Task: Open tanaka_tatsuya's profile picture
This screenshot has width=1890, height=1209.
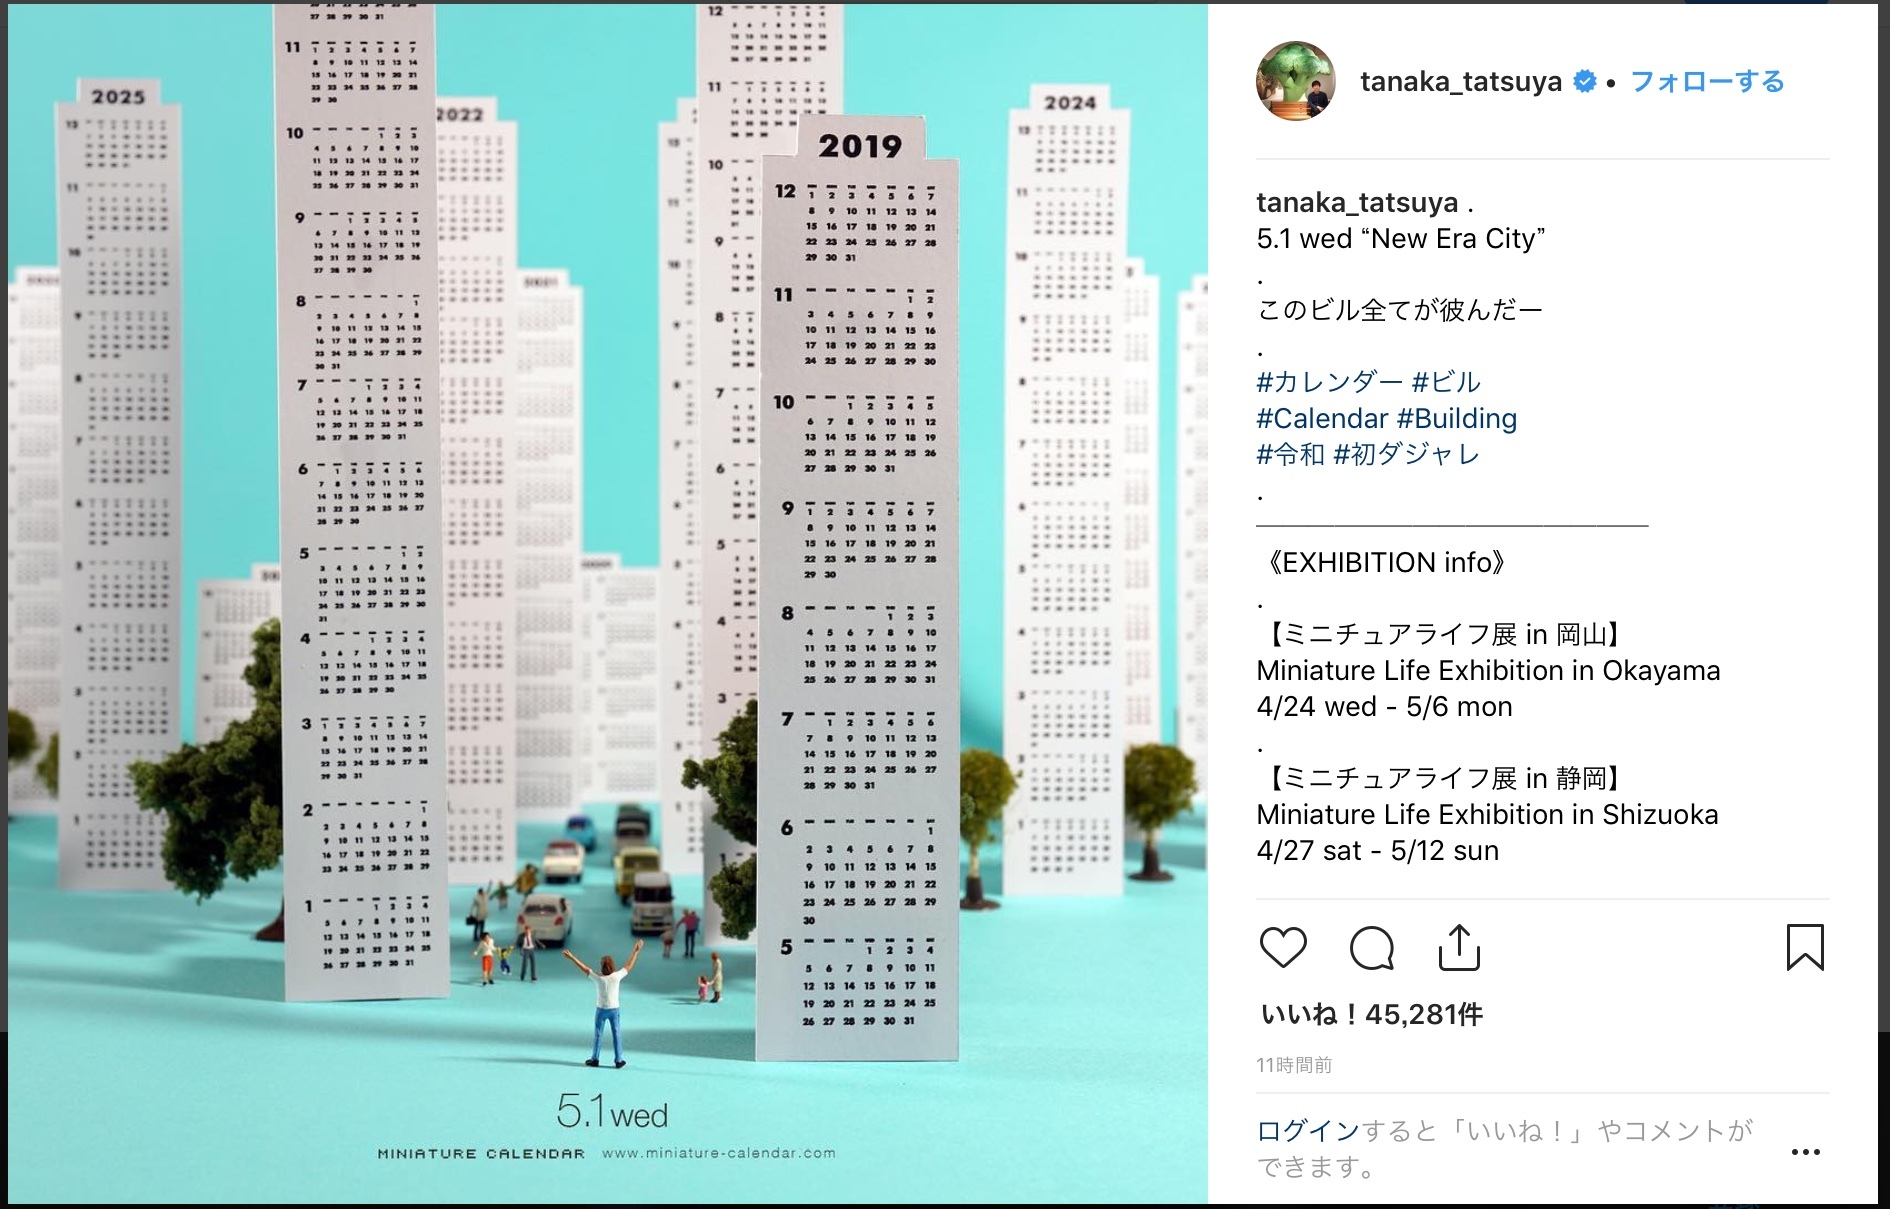Action: click(x=1296, y=81)
